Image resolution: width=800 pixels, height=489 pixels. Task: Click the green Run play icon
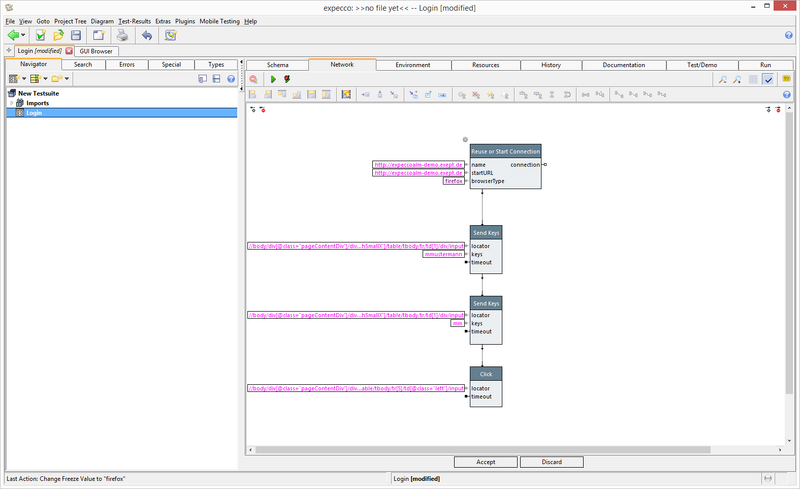tap(274, 79)
